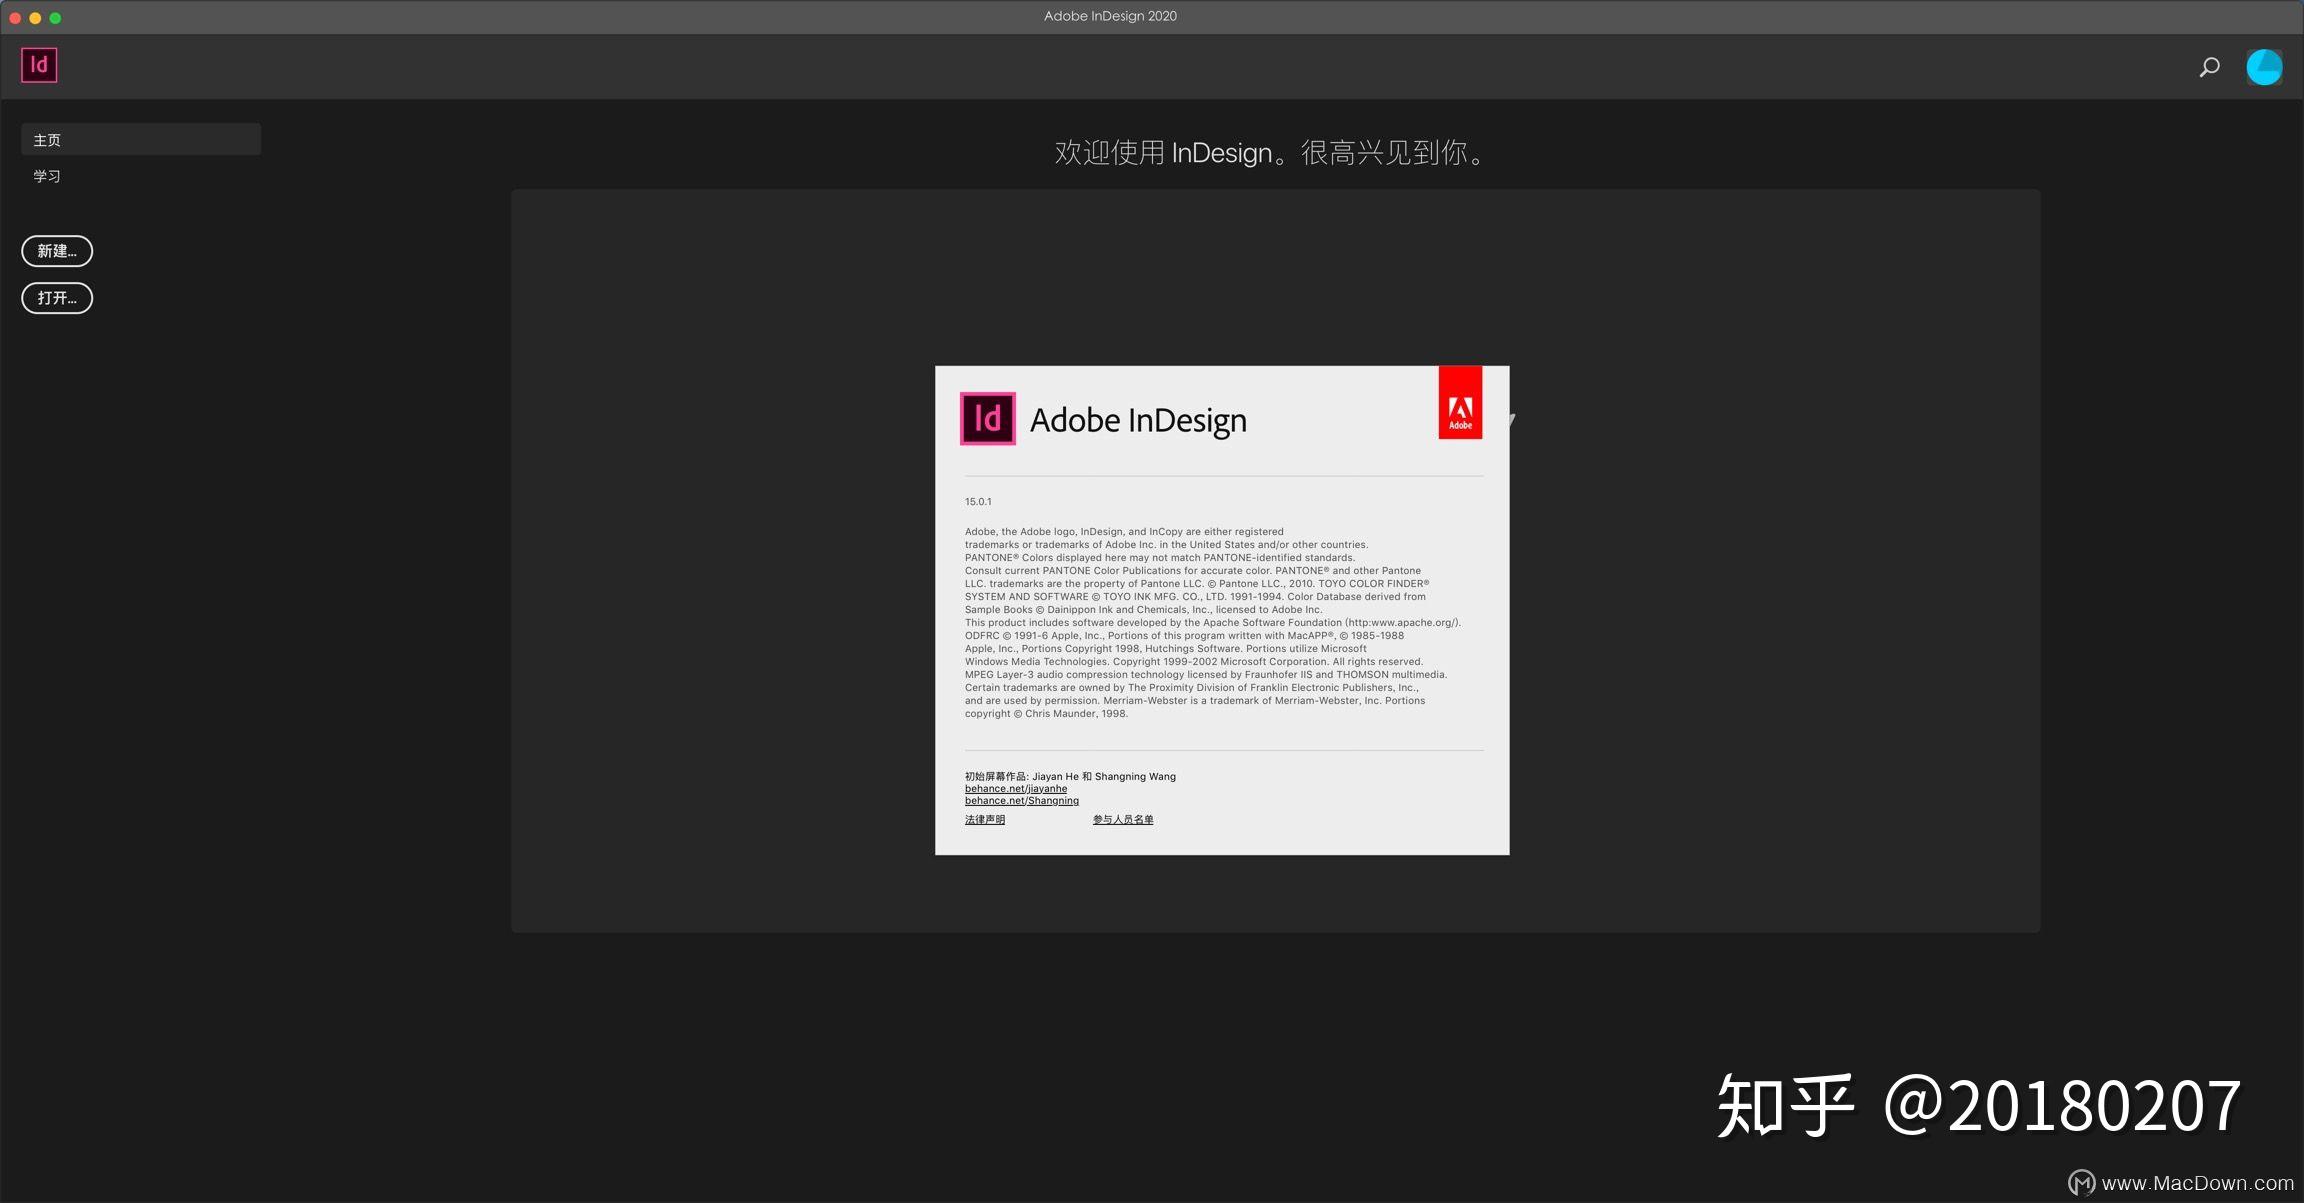Switch to the 学习 sidebar section
2304x1203 pixels.
[x=47, y=175]
